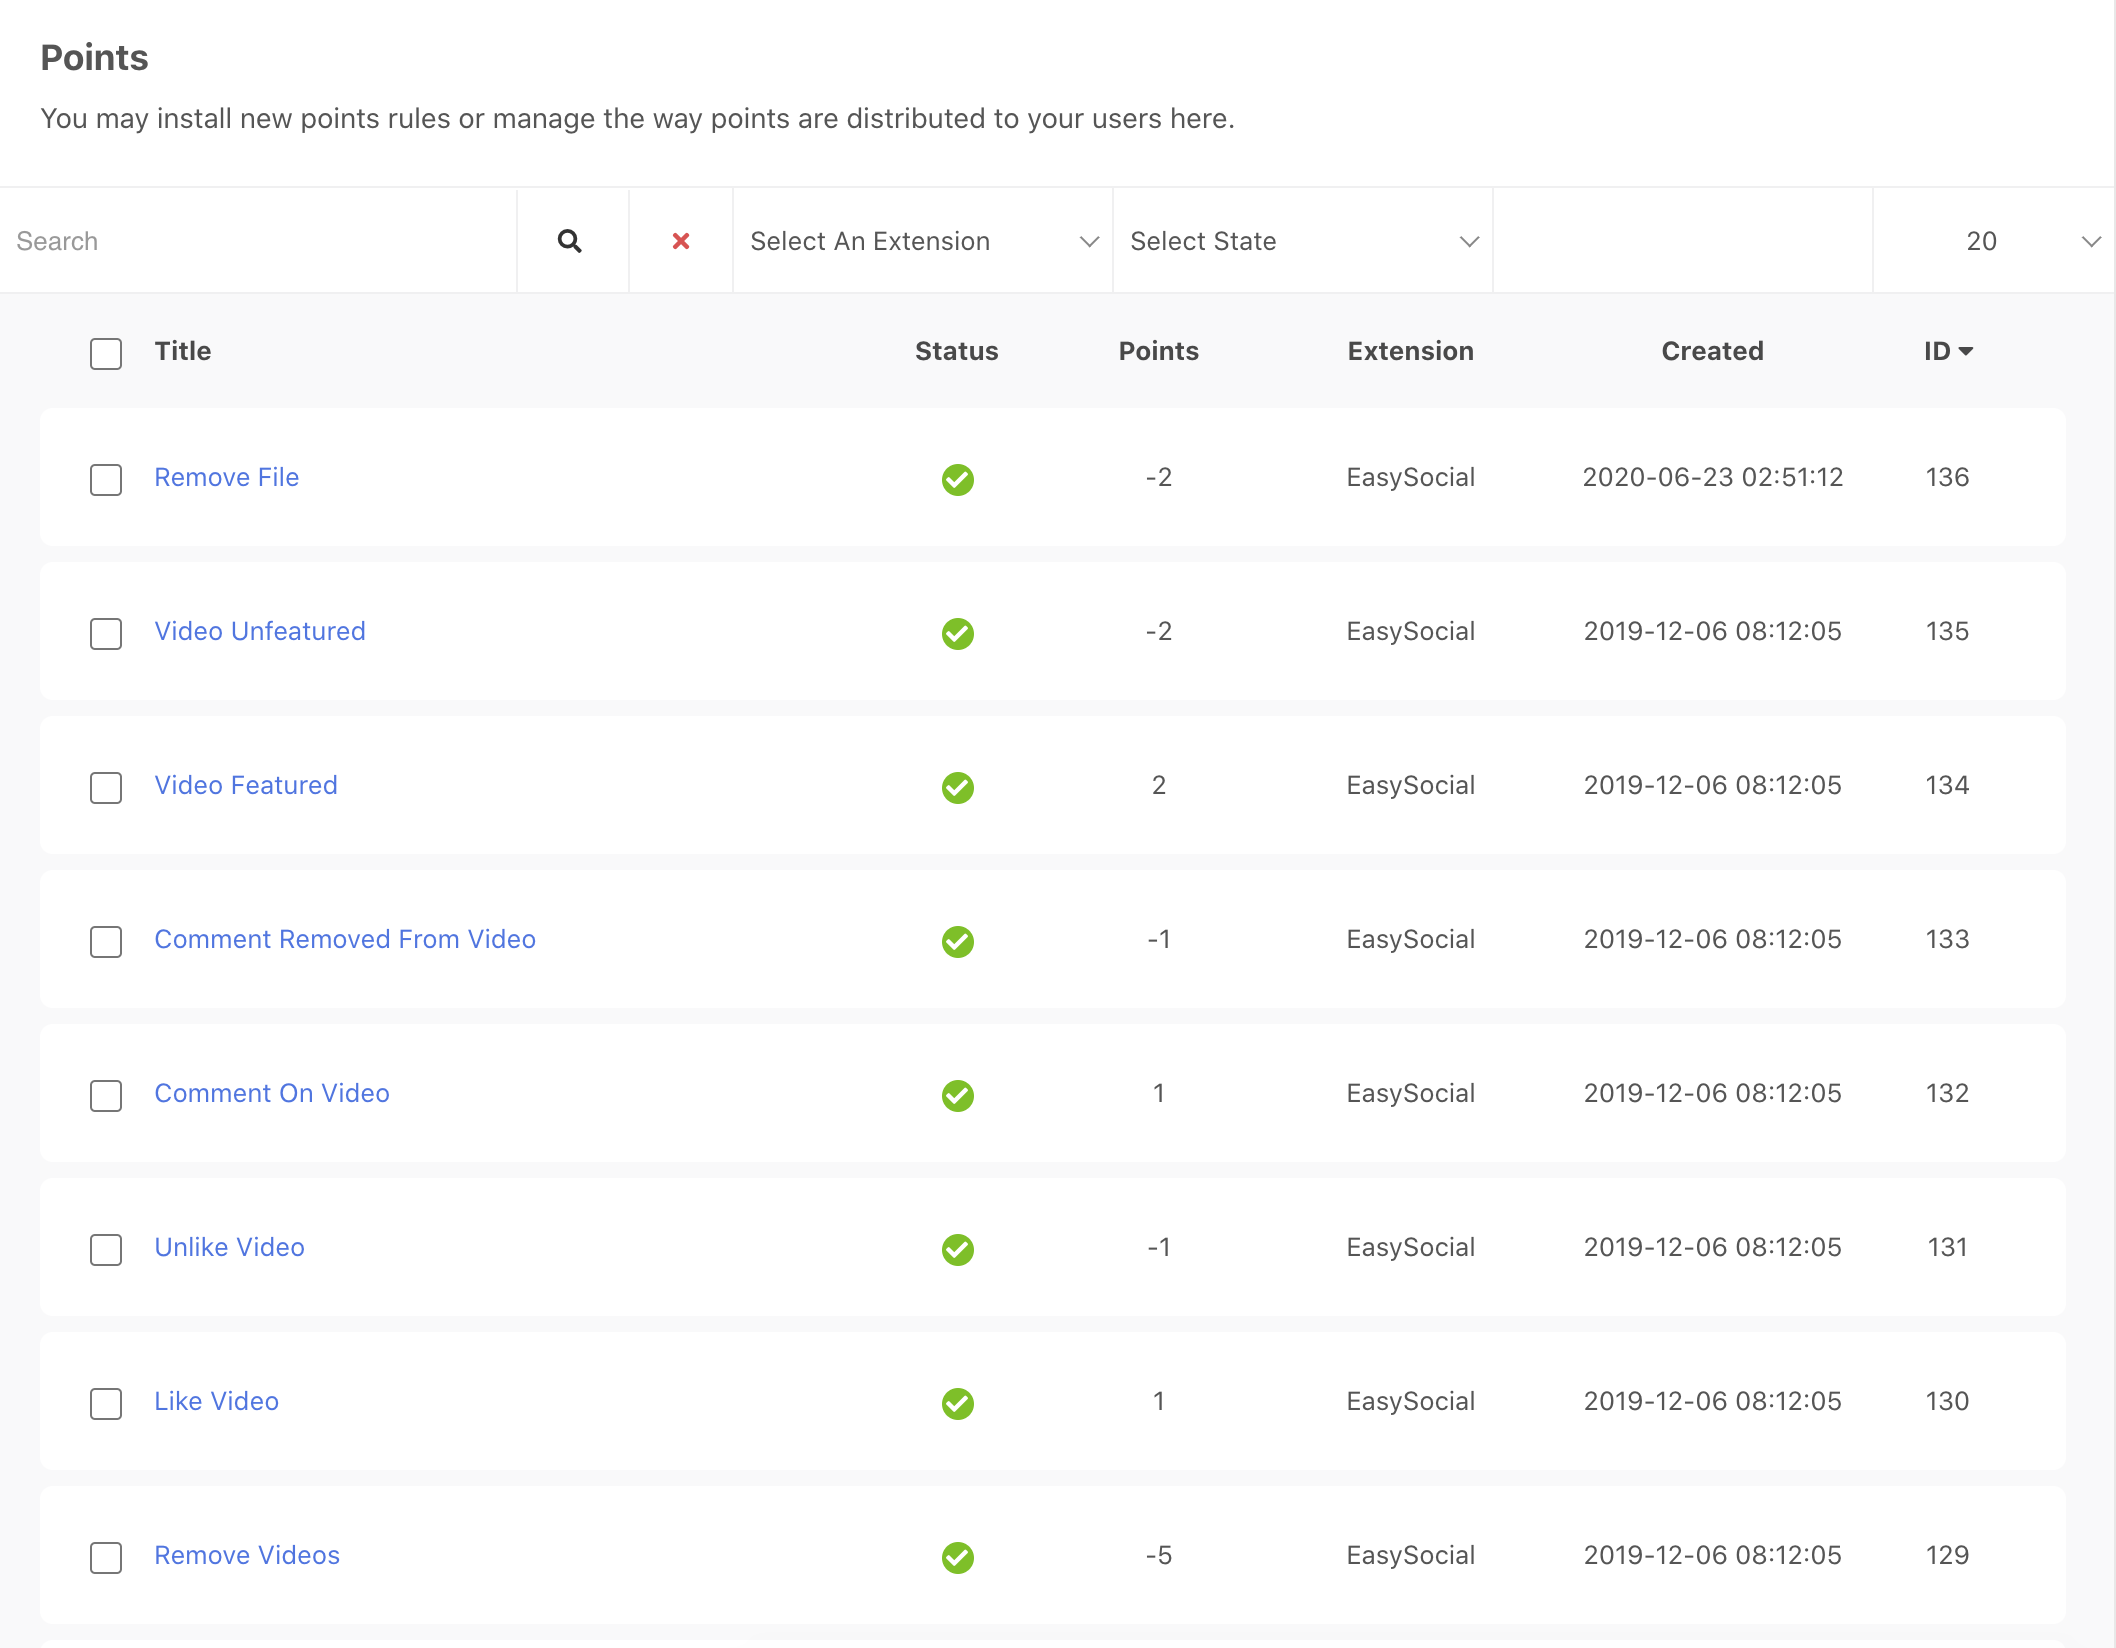Click ID value 135
2116x1648 pixels.
[1948, 631]
